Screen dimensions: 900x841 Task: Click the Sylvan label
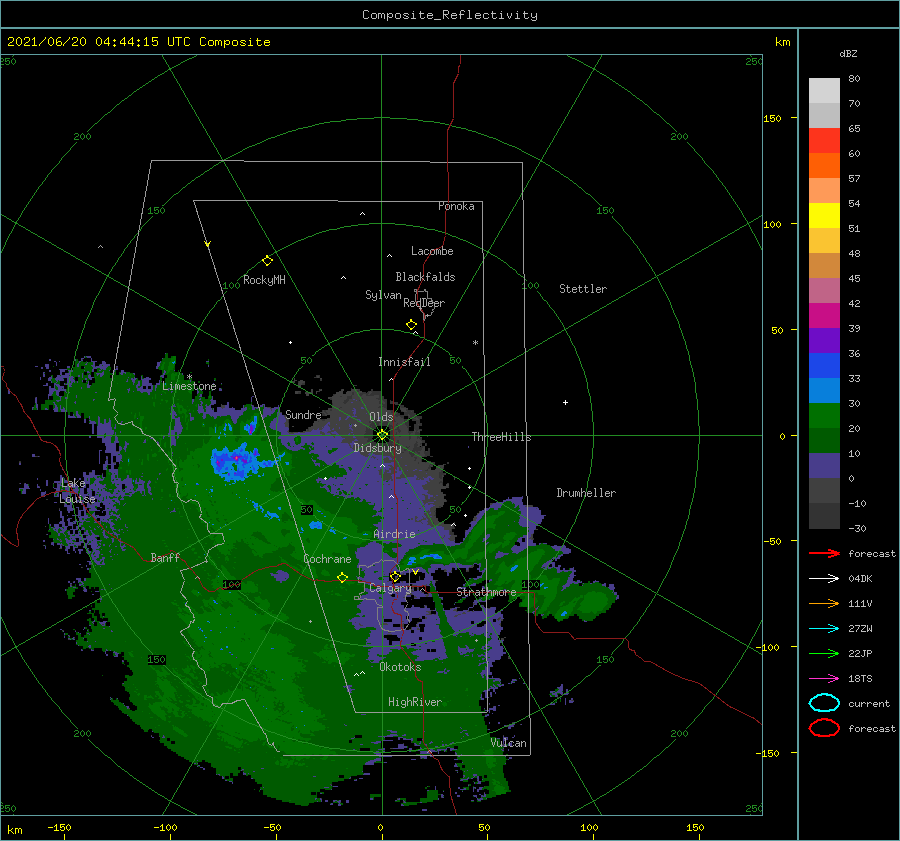[383, 295]
